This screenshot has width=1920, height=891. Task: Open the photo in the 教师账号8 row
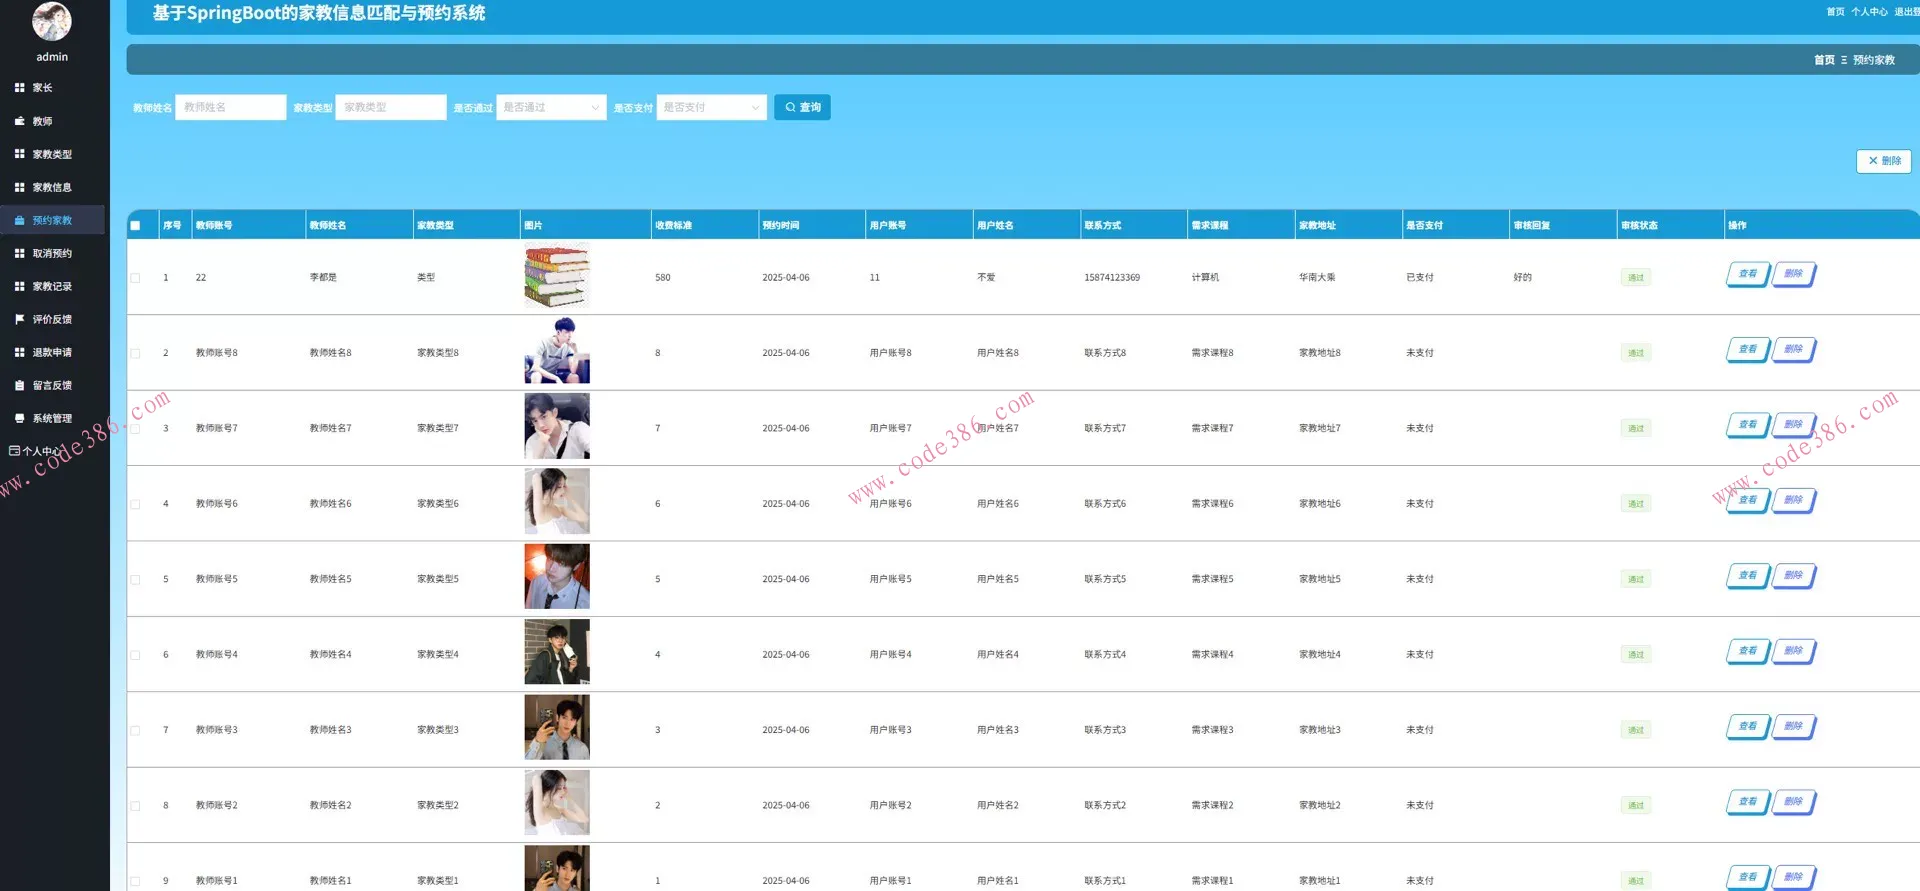pyautogui.click(x=557, y=351)
